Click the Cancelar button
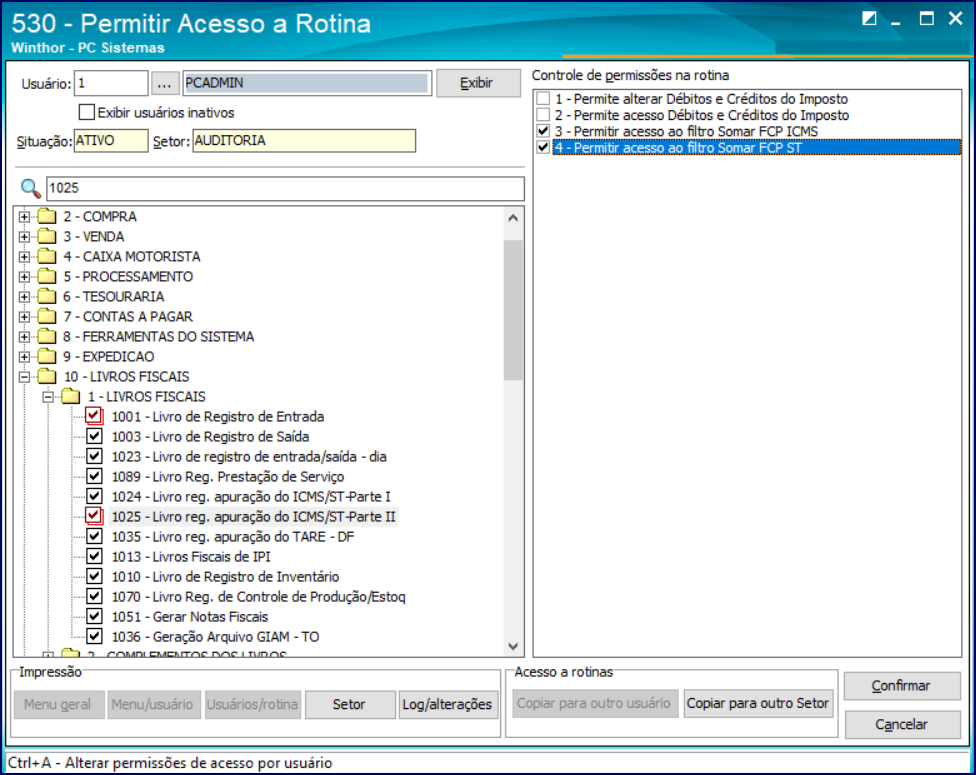This screenshot has width=976, height=775. [901, 724]
